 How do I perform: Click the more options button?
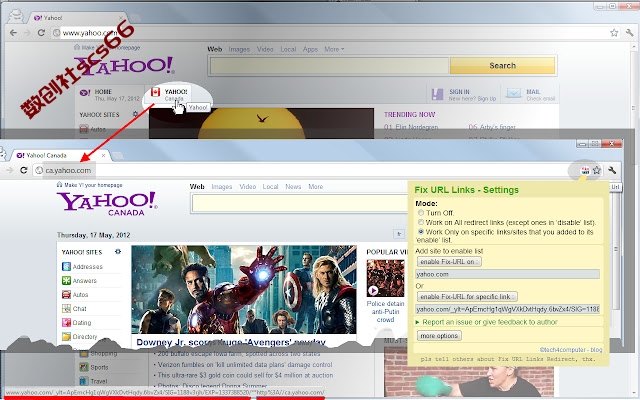[x=439, y=336]
